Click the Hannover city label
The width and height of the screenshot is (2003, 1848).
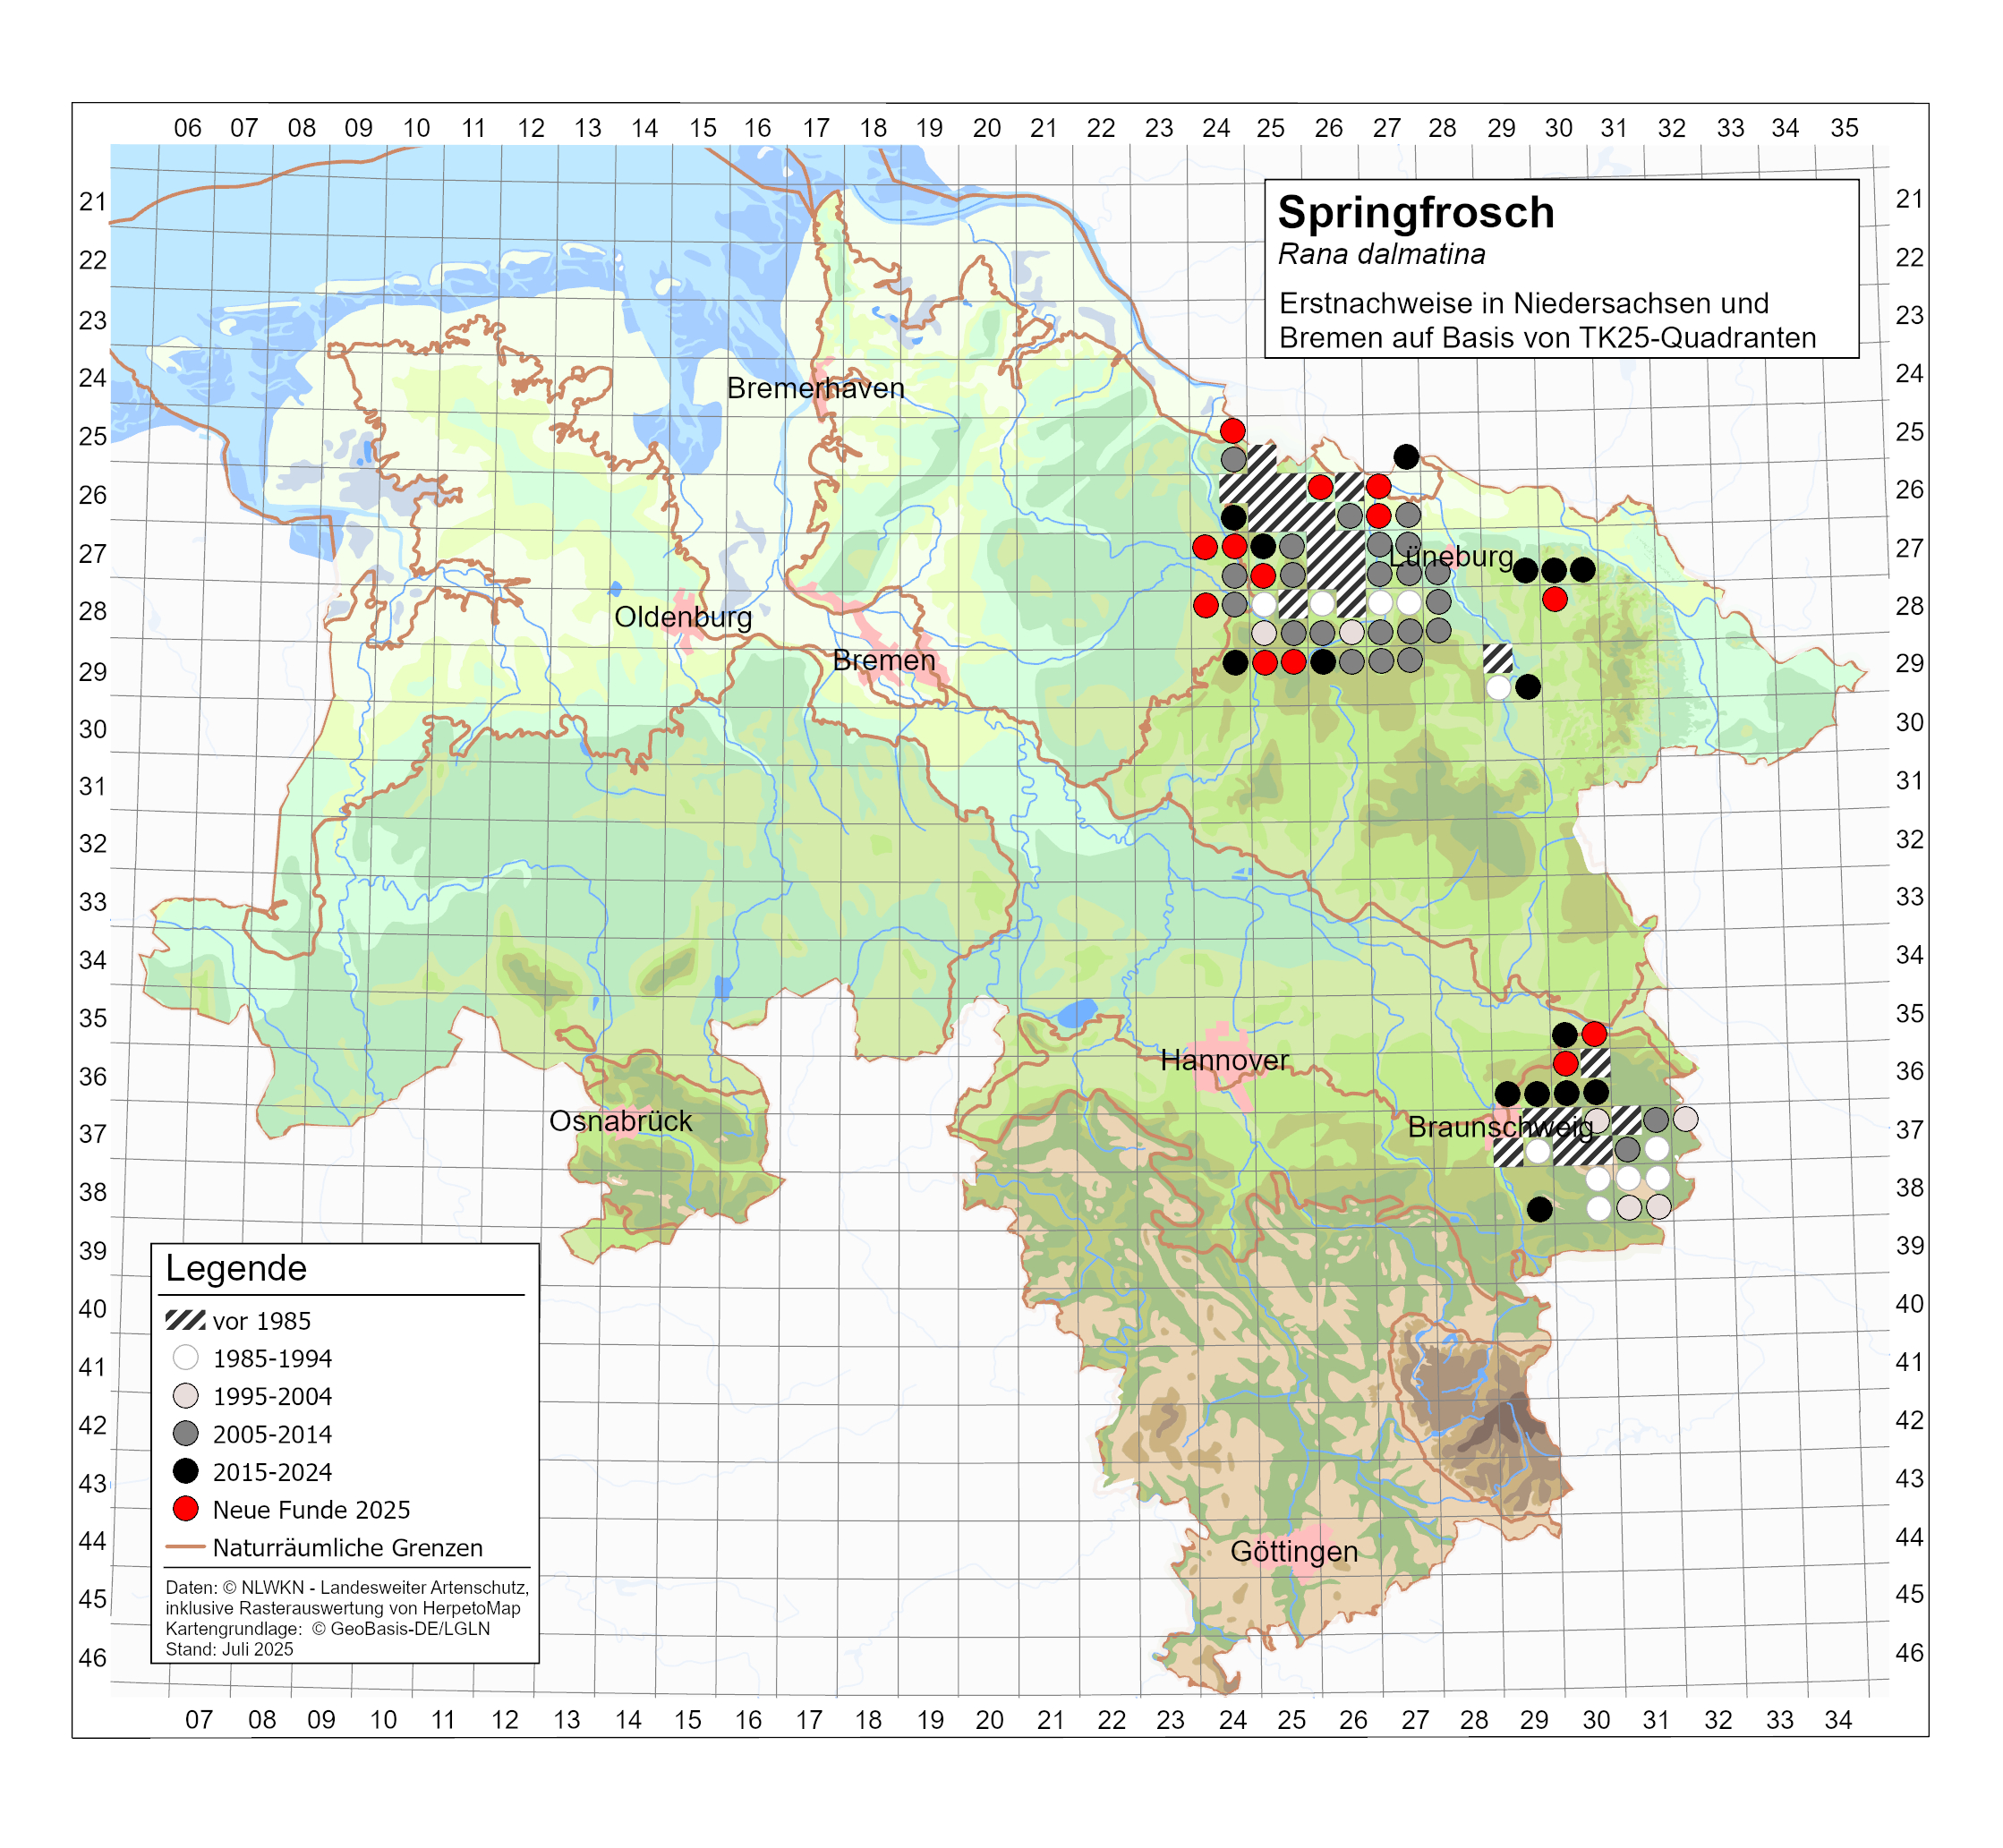1224,1060
